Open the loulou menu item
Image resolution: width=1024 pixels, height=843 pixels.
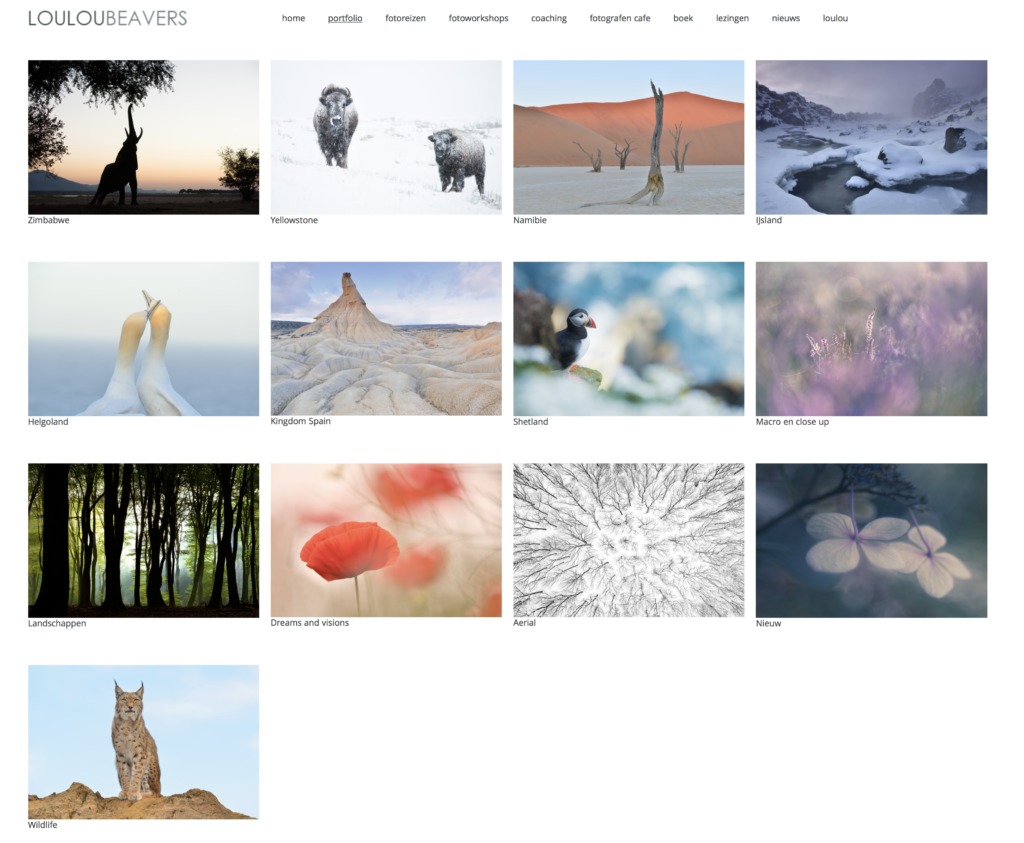(x=835, y=18)
